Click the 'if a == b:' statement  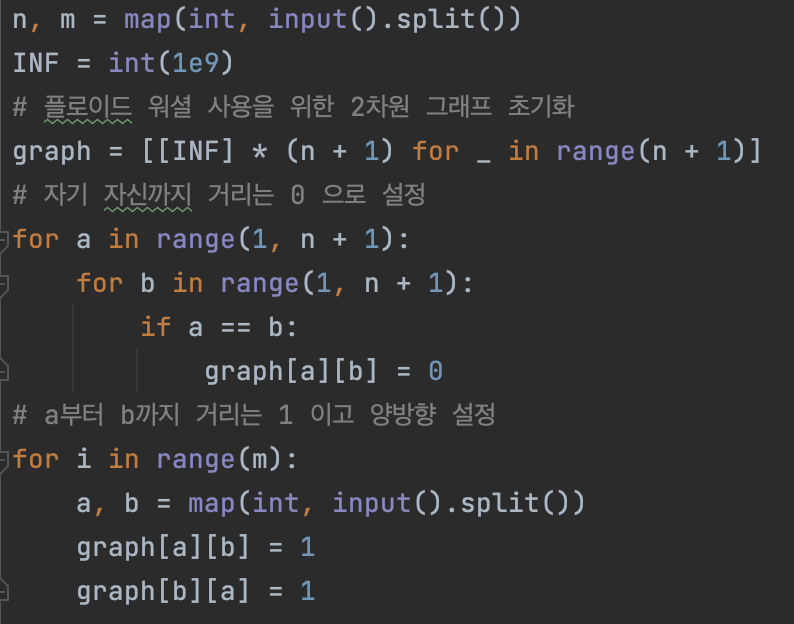pos(218,327)
